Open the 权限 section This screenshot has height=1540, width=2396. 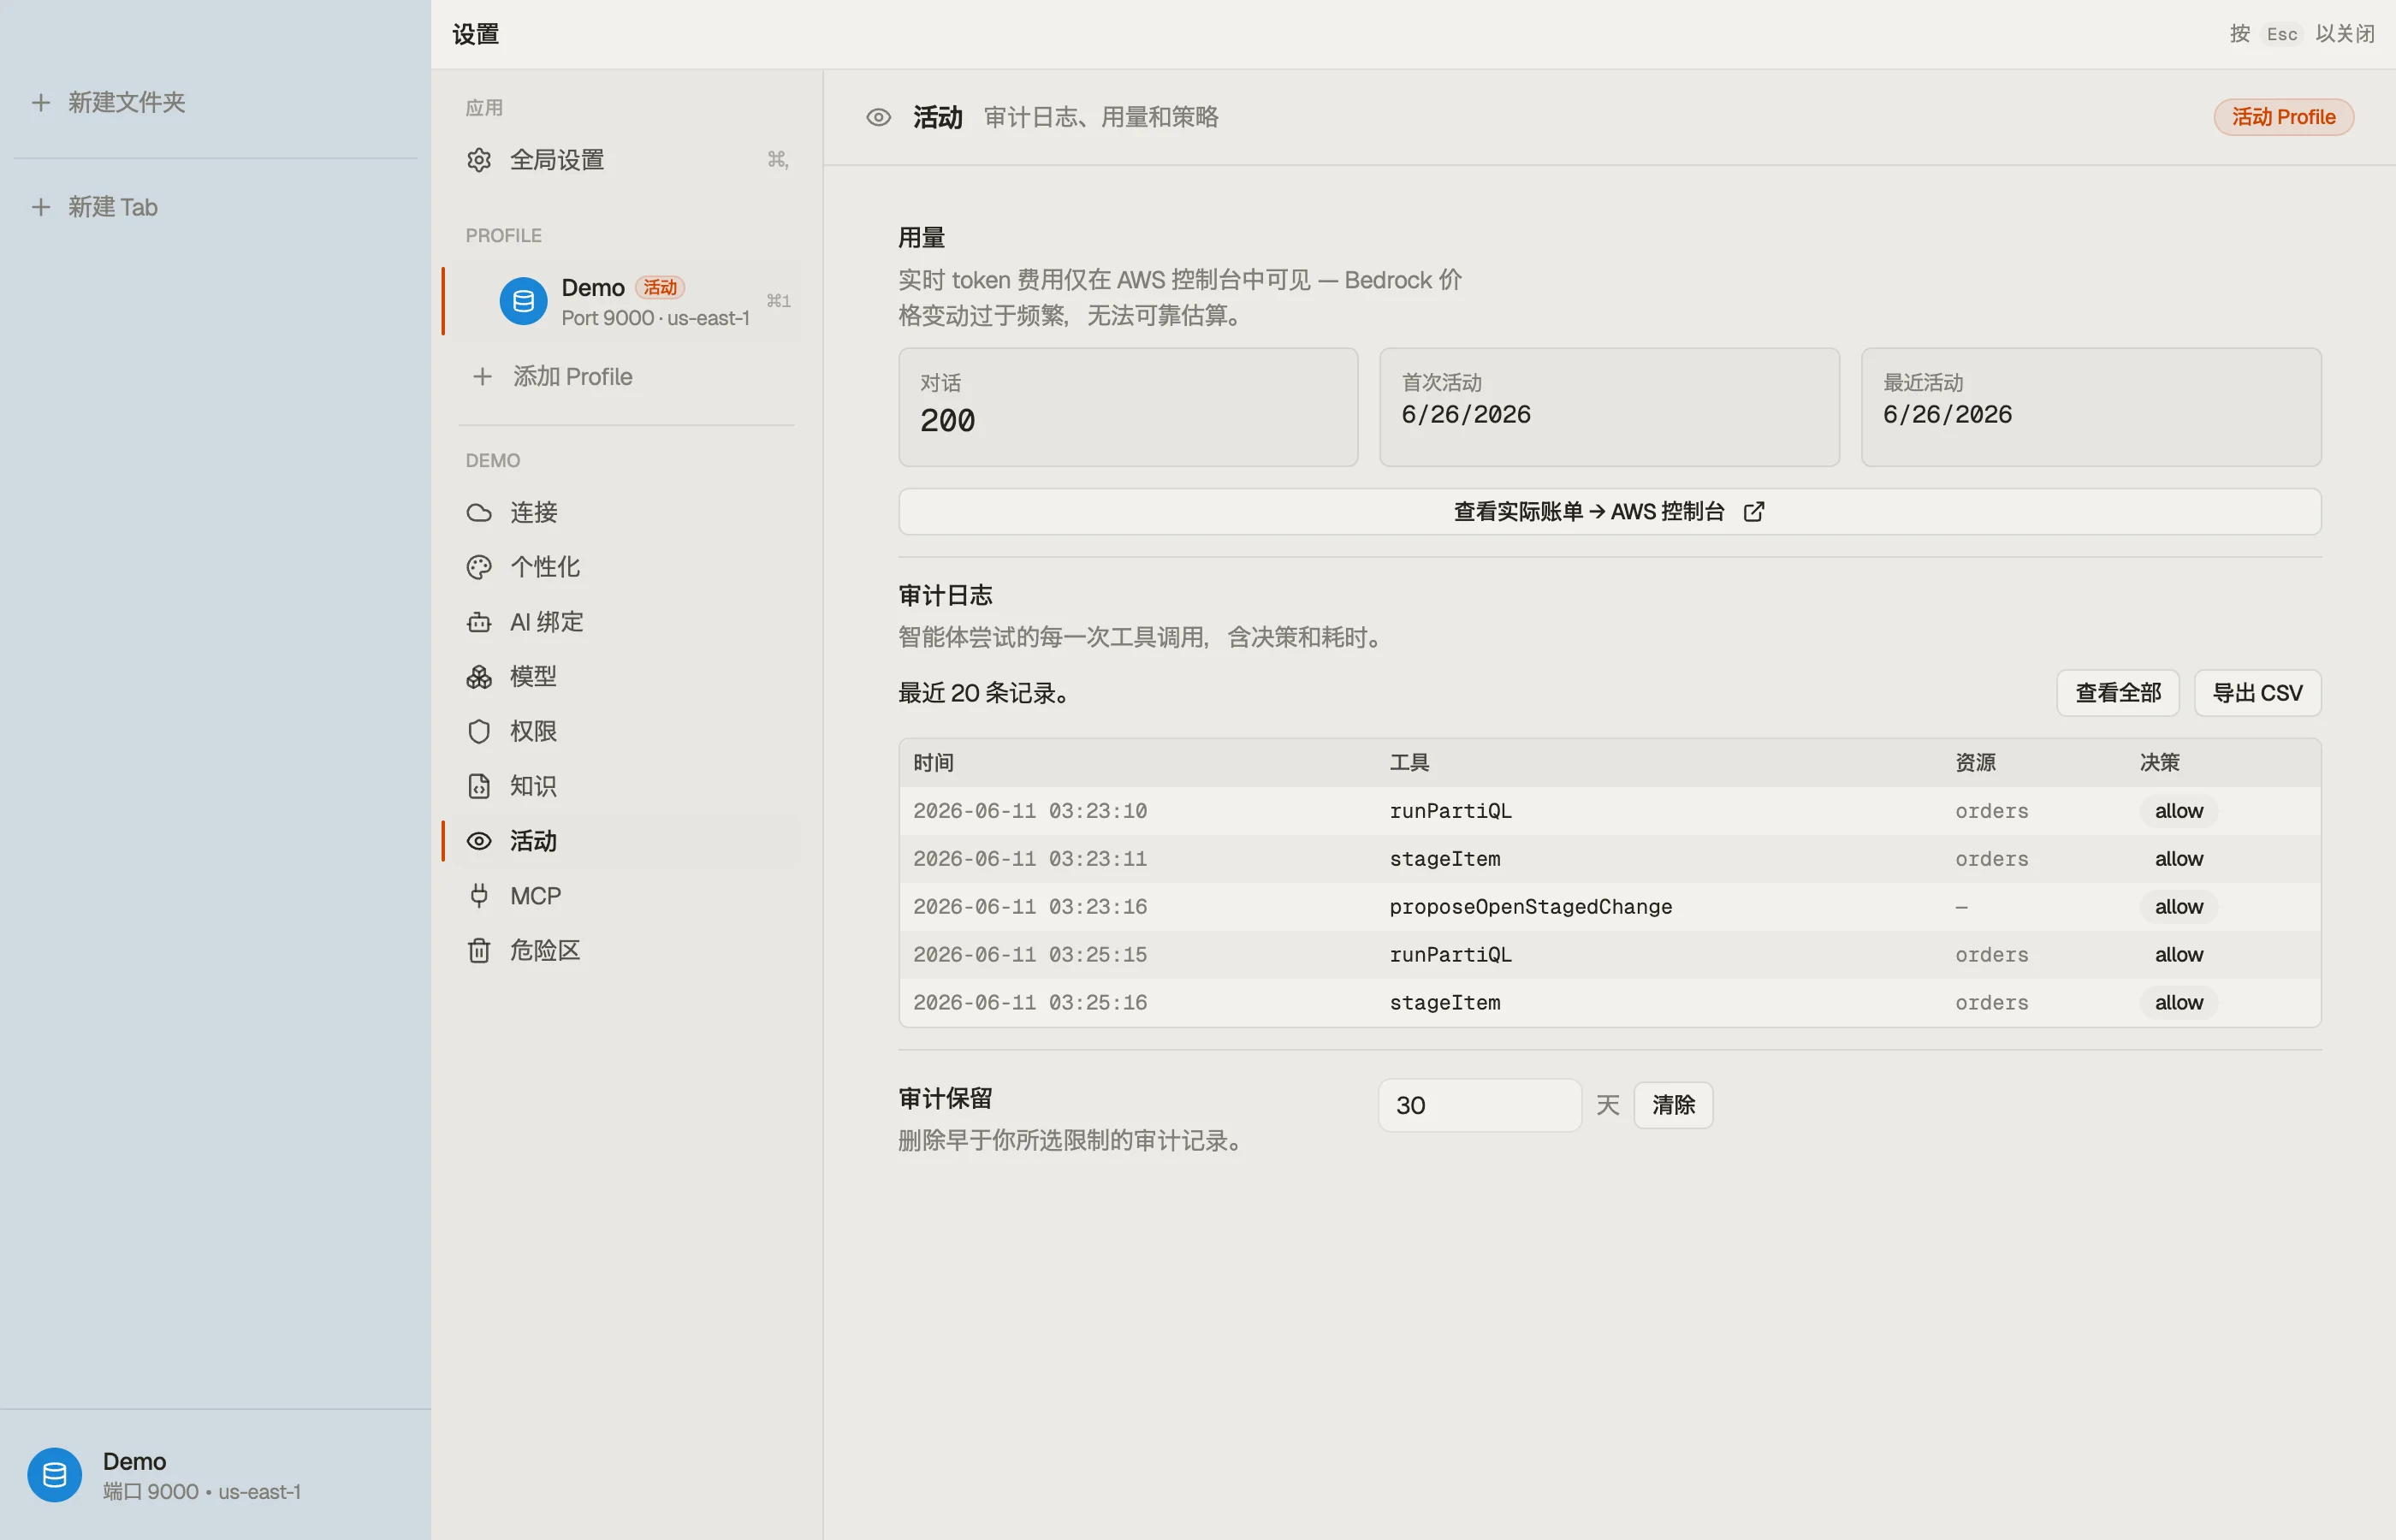click(x=627, y=731)
